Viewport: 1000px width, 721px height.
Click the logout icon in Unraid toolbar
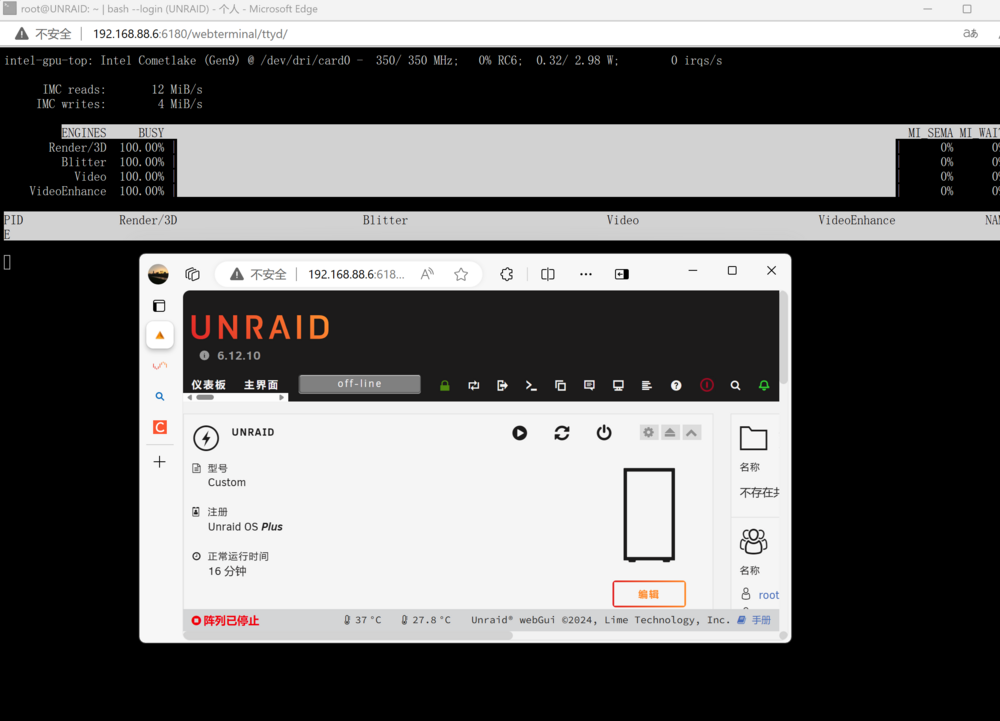coord(502,385)
